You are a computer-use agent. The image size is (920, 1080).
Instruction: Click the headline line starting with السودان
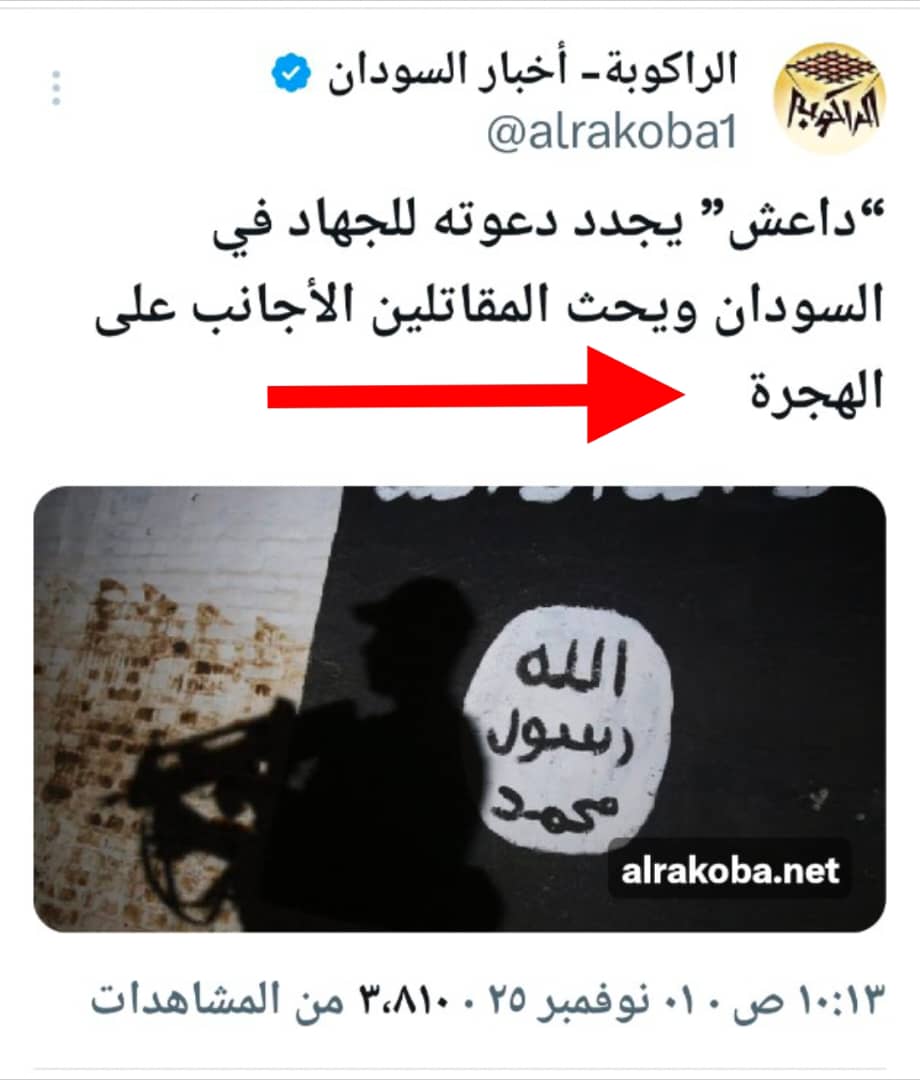click(490, 306)
